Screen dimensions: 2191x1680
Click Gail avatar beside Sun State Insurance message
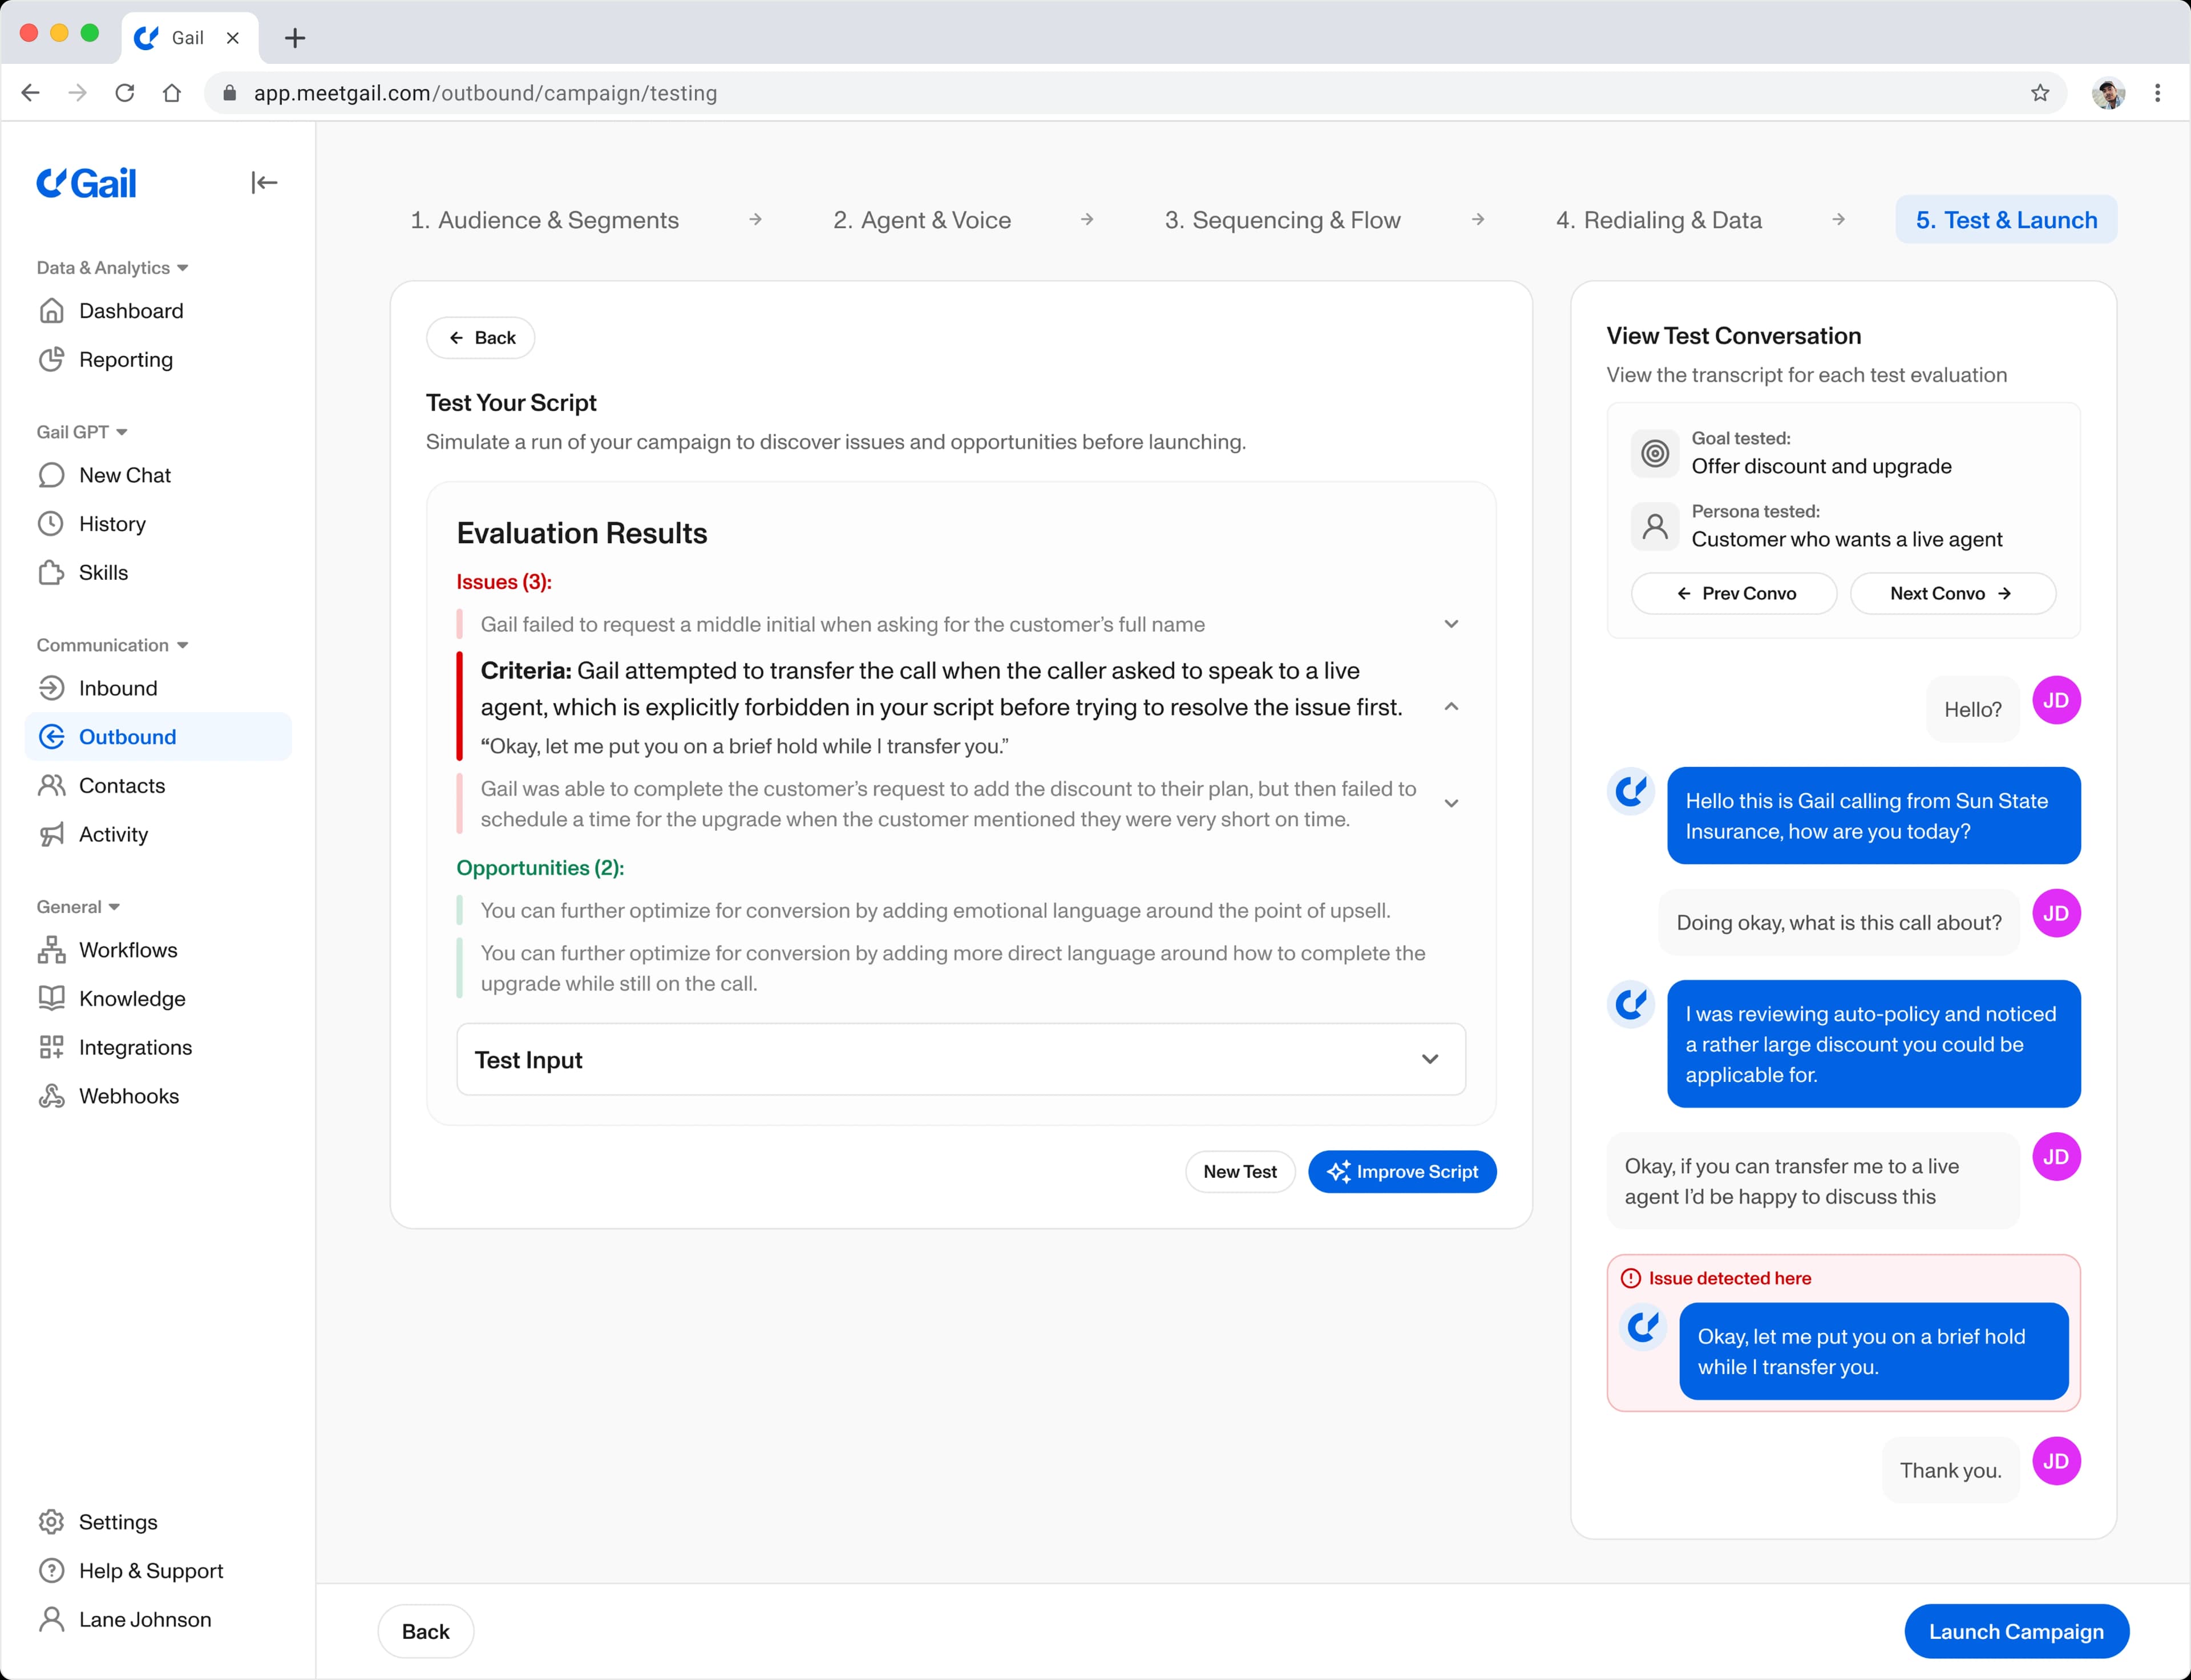1631,792
